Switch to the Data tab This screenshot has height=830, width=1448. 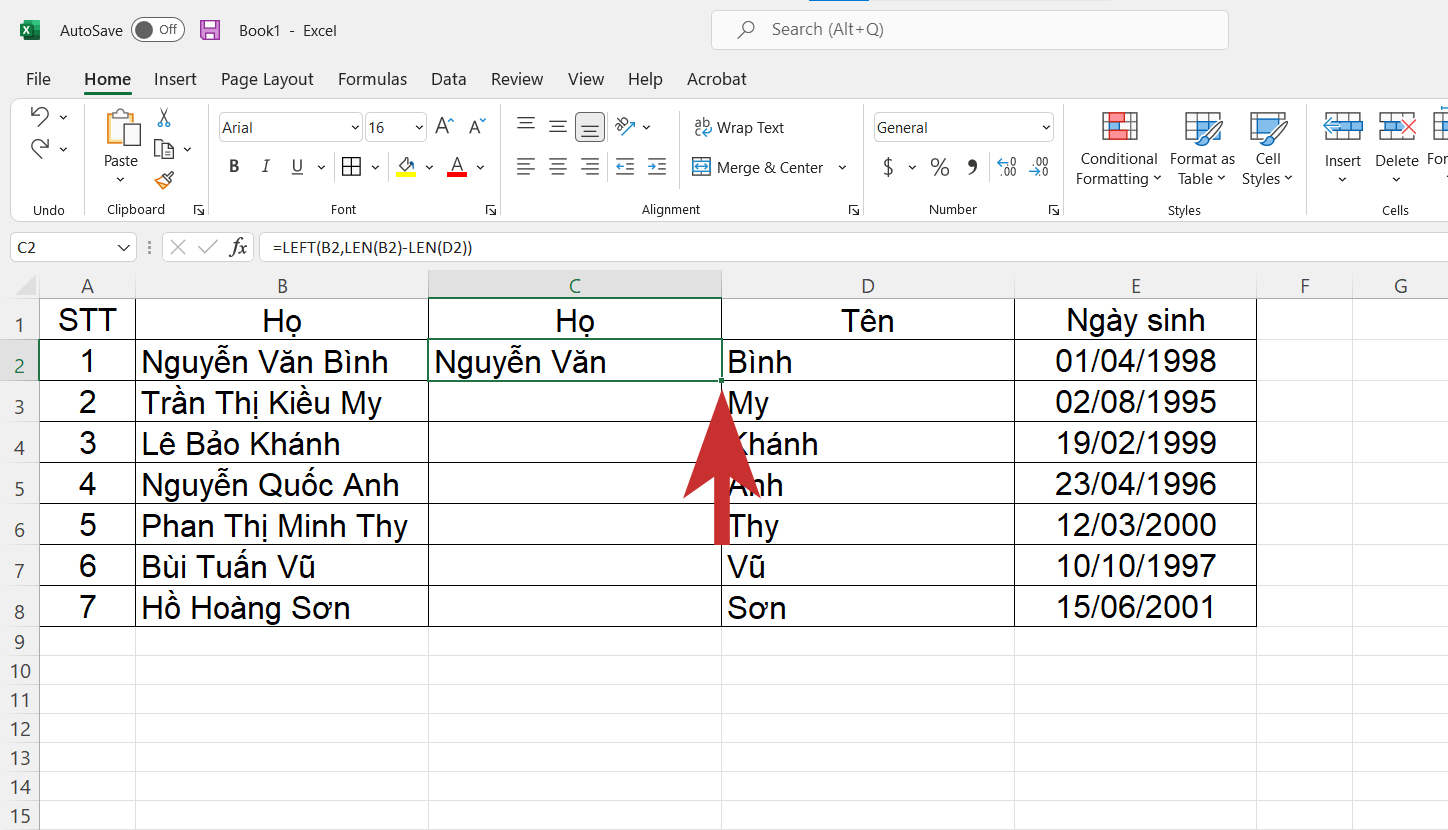449,79
